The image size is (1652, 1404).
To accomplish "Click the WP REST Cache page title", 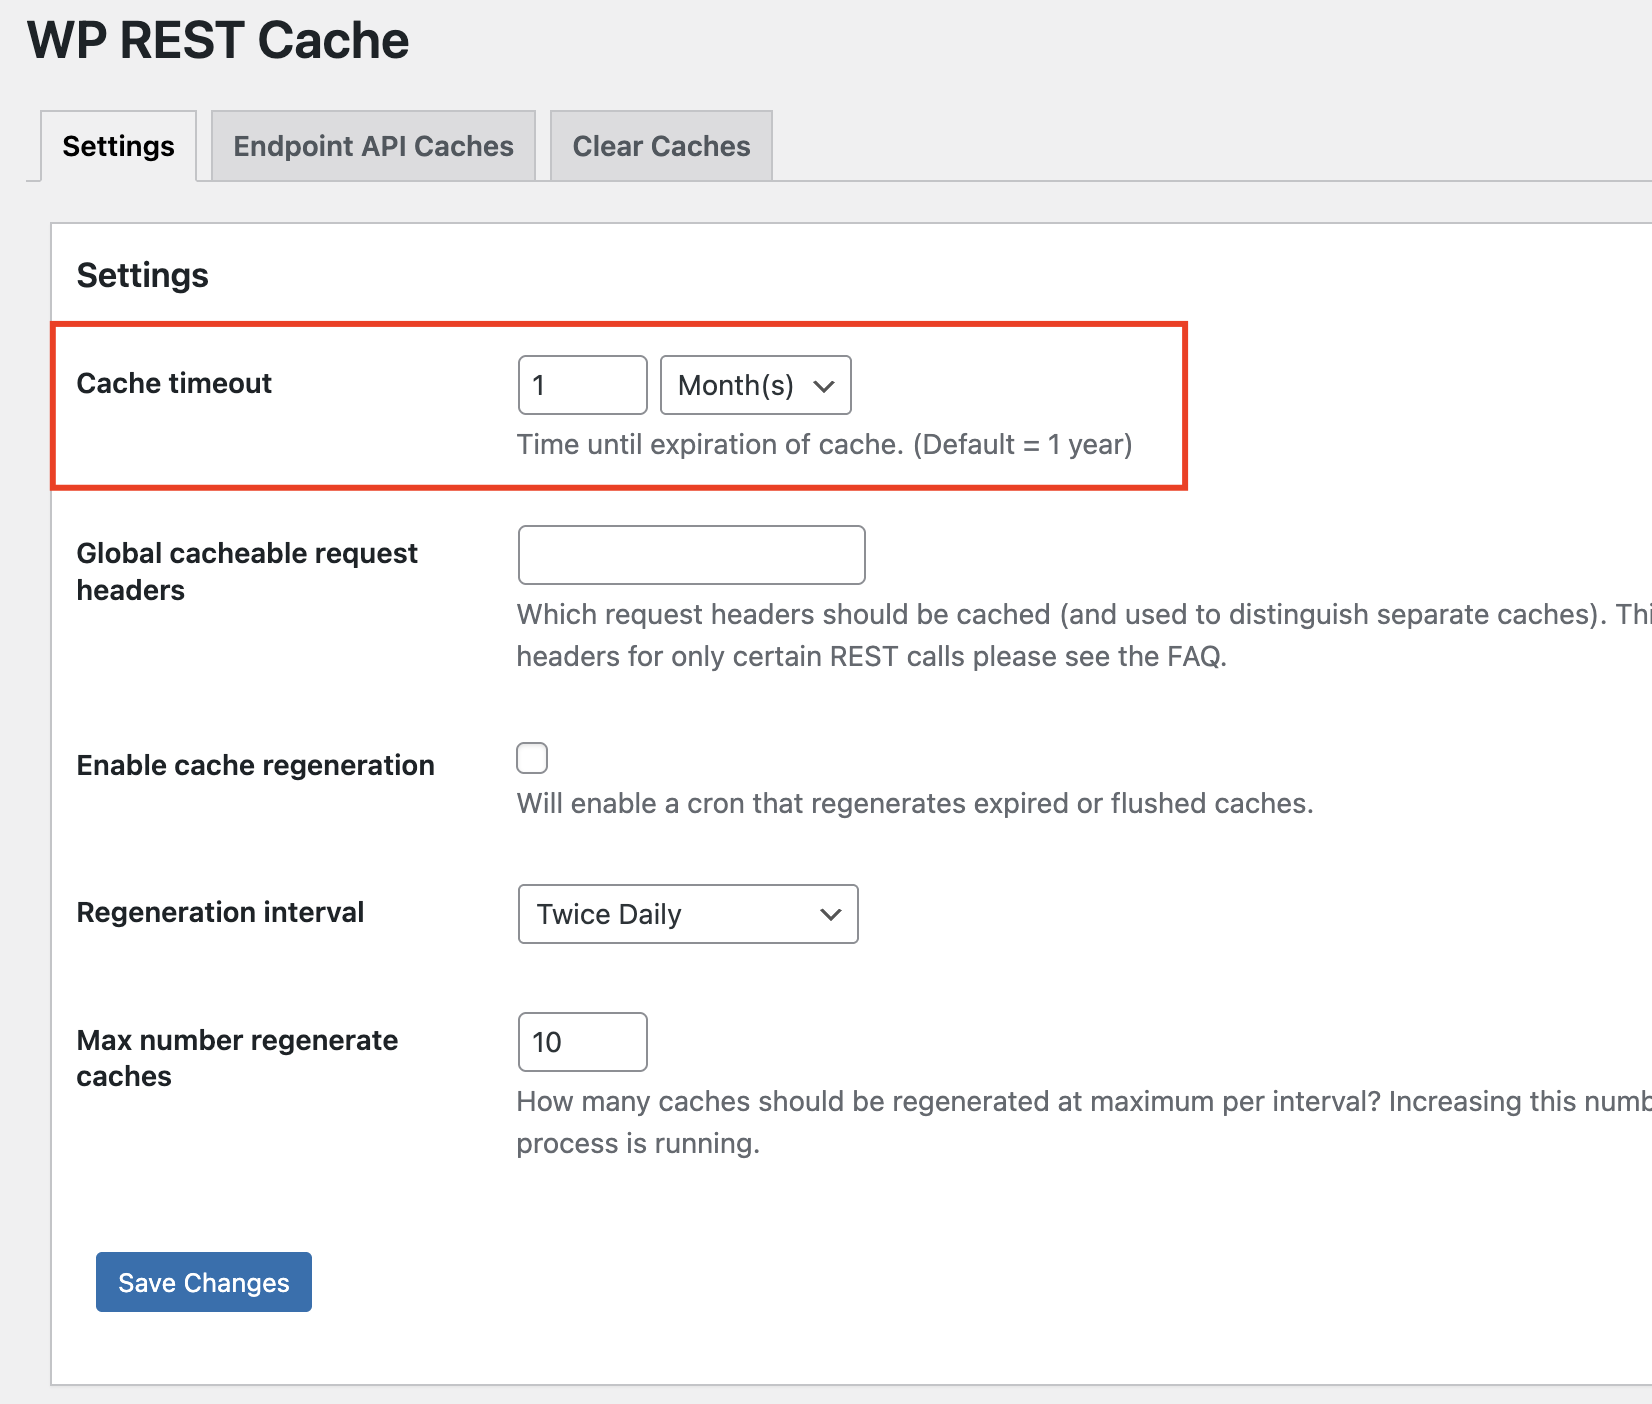I will coord(218,40).
